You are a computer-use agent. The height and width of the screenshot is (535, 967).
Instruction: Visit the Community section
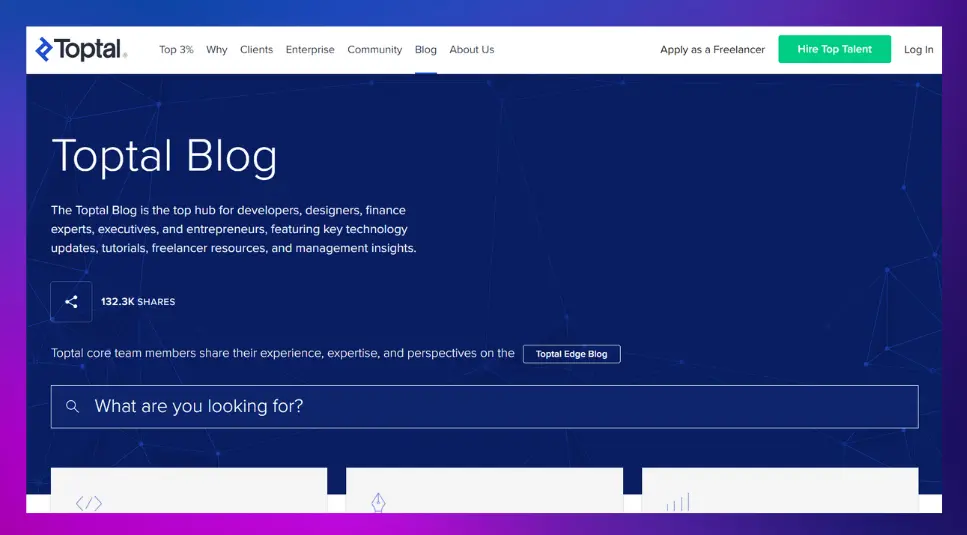point(374,49)
